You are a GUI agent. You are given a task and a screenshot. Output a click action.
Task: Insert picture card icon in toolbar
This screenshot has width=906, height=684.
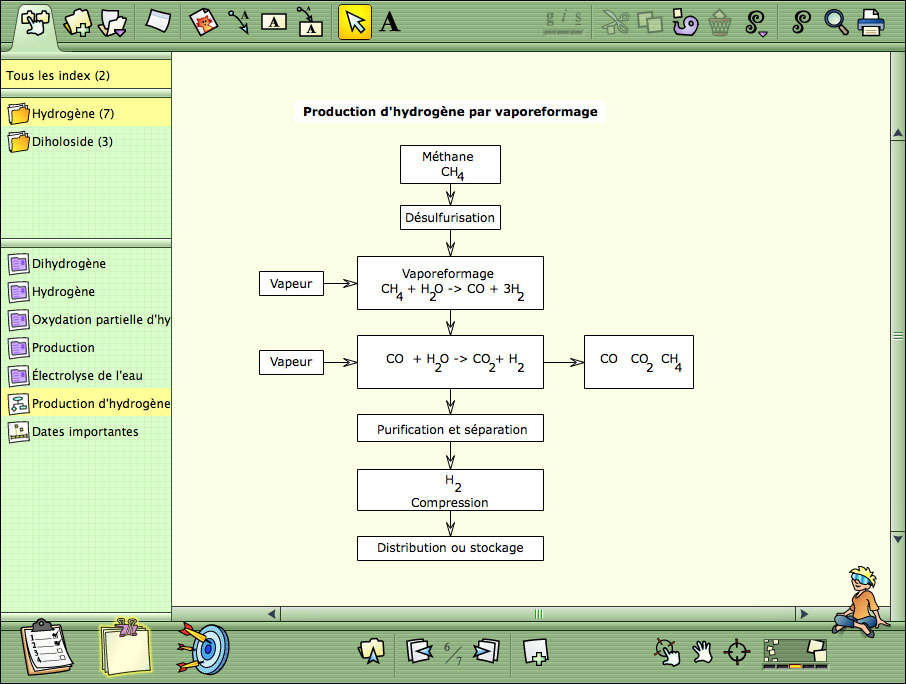coord(203,22)
